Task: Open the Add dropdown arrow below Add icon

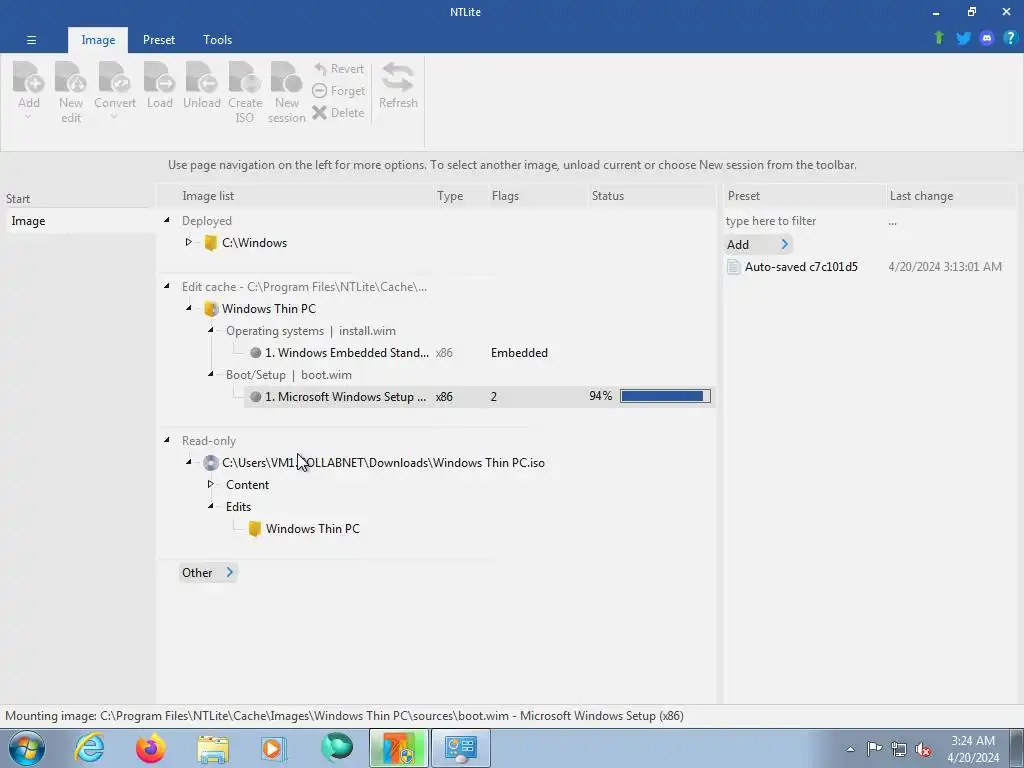Action: coord(28,118)
